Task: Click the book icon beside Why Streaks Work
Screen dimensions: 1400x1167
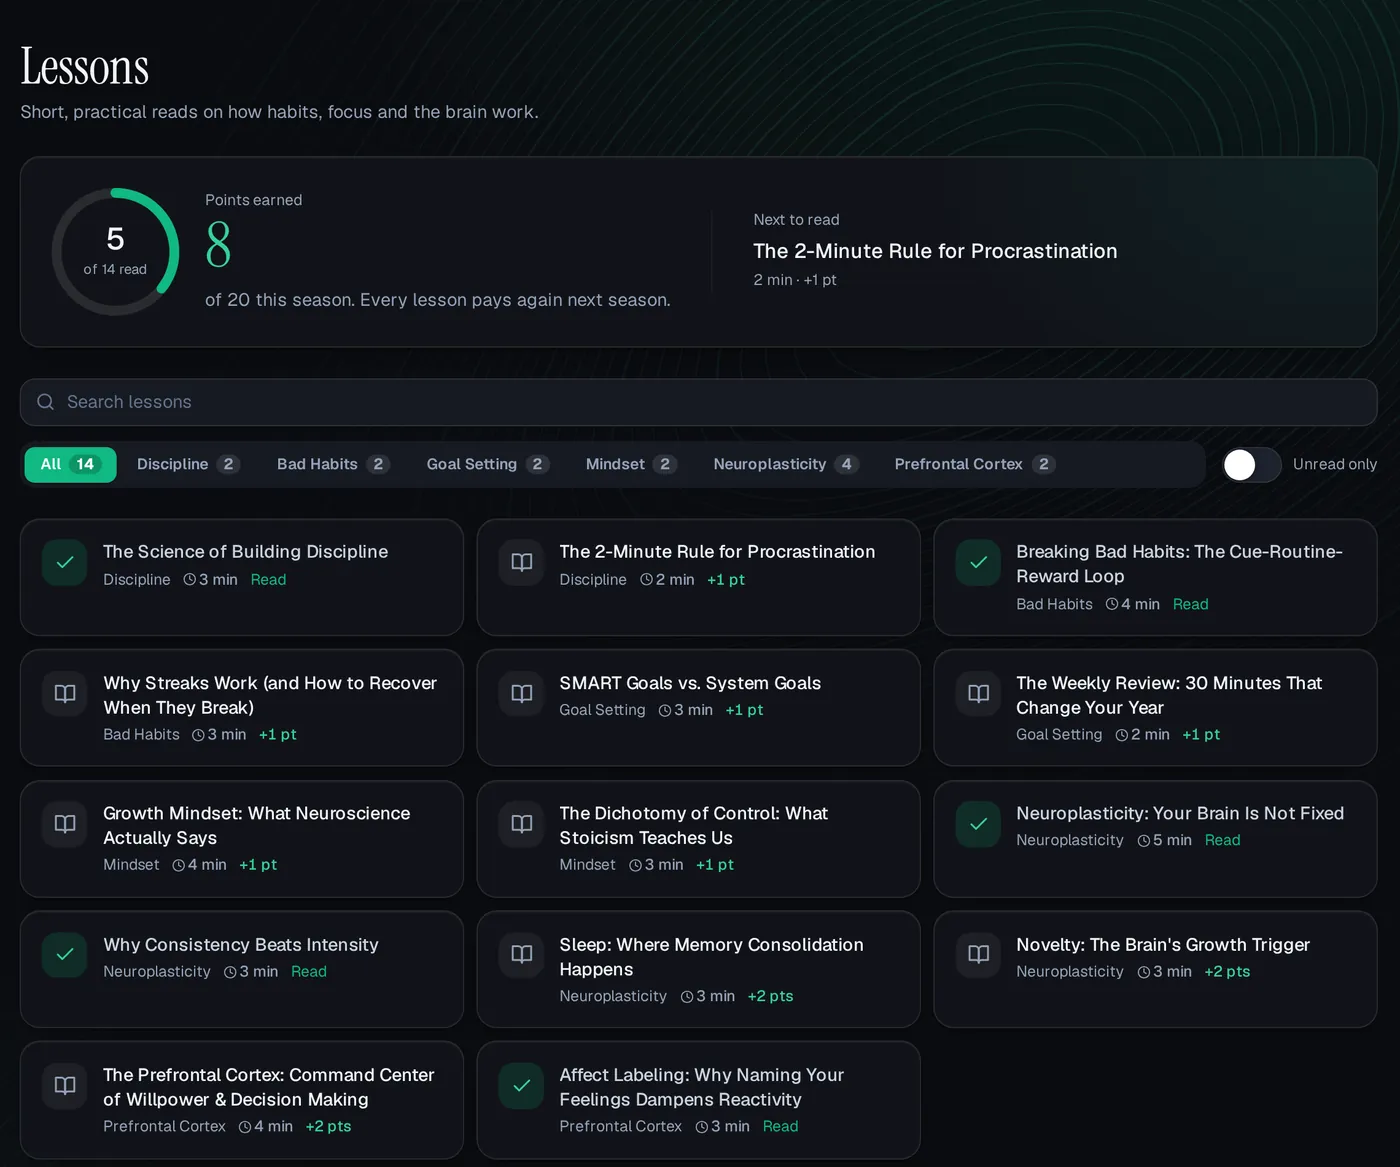Action: (x=65, y=693)
